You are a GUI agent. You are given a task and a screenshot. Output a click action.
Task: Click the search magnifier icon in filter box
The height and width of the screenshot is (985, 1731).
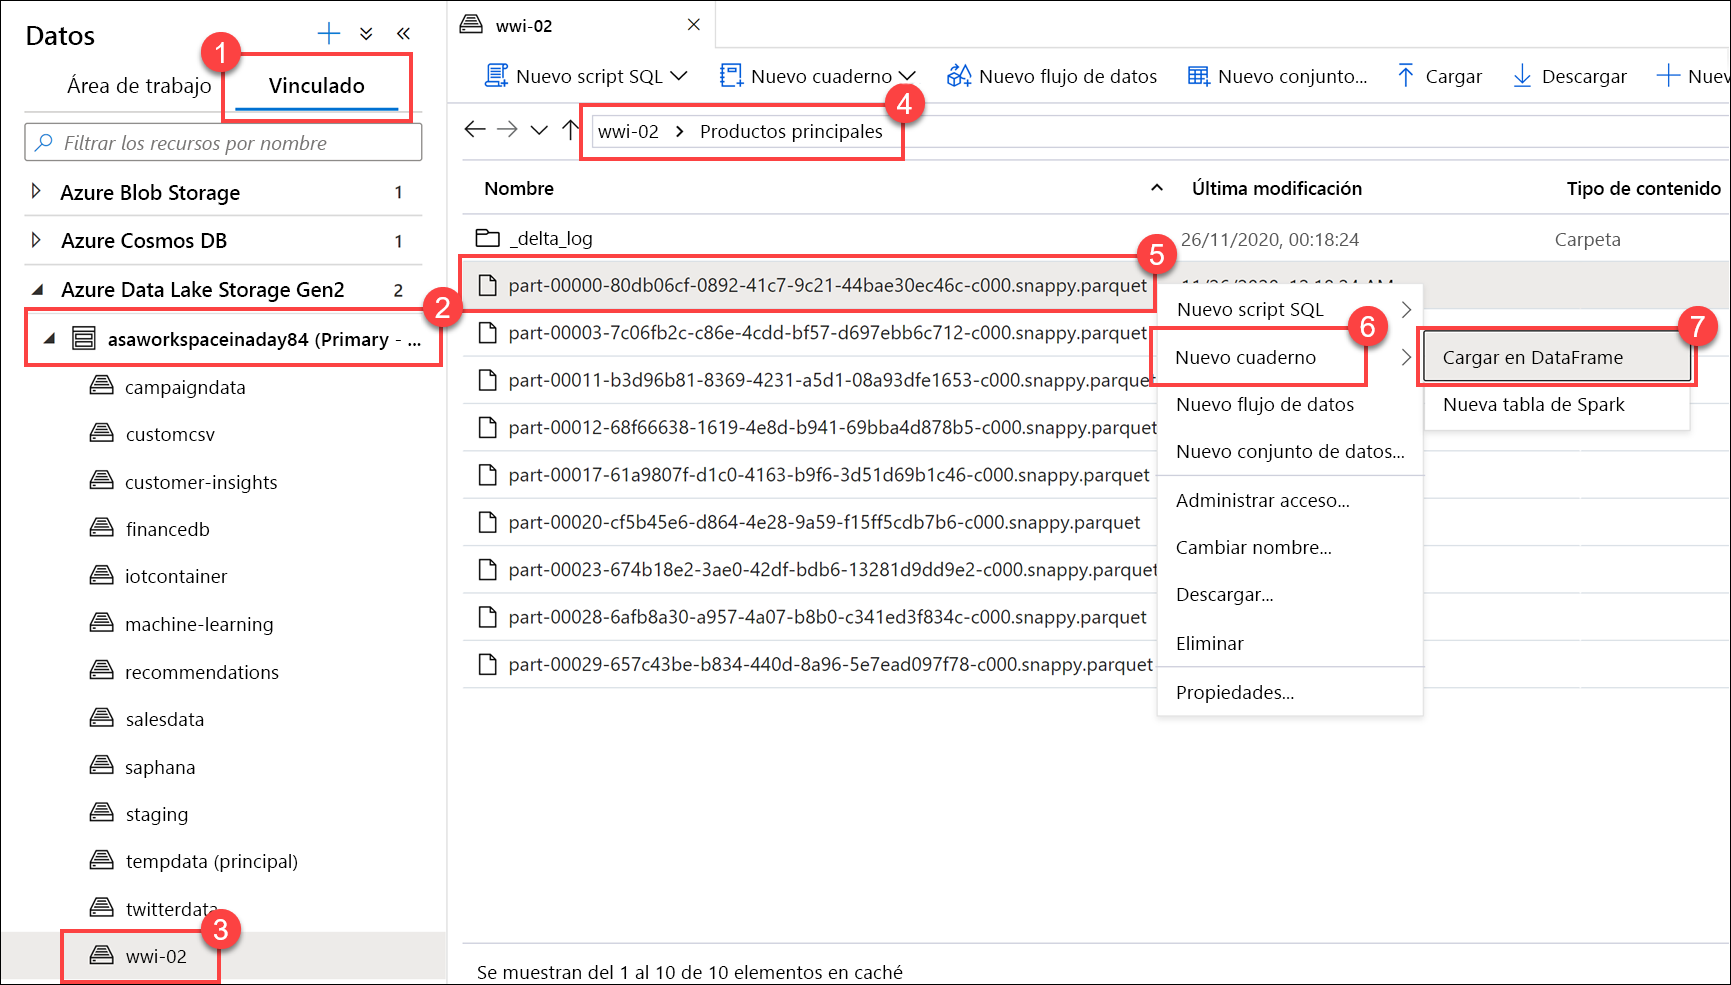pos(44,143)
